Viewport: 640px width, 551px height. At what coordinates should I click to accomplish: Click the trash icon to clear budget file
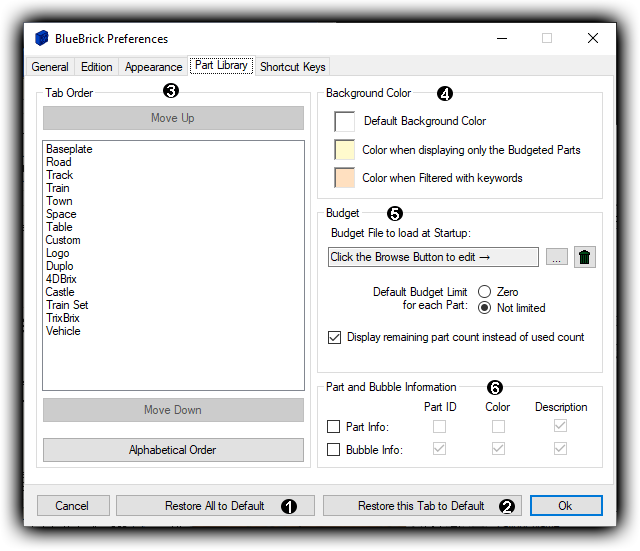584,257
